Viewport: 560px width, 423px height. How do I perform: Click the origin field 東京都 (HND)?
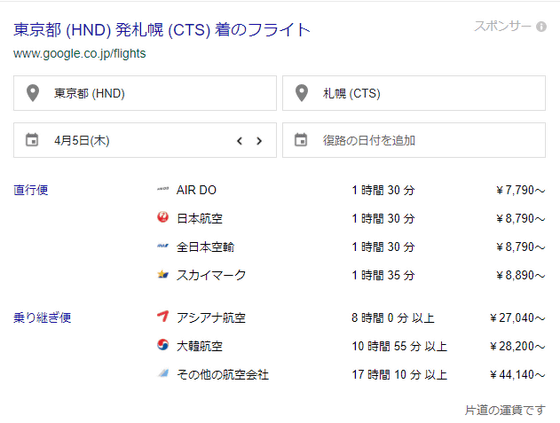point(145,93)
